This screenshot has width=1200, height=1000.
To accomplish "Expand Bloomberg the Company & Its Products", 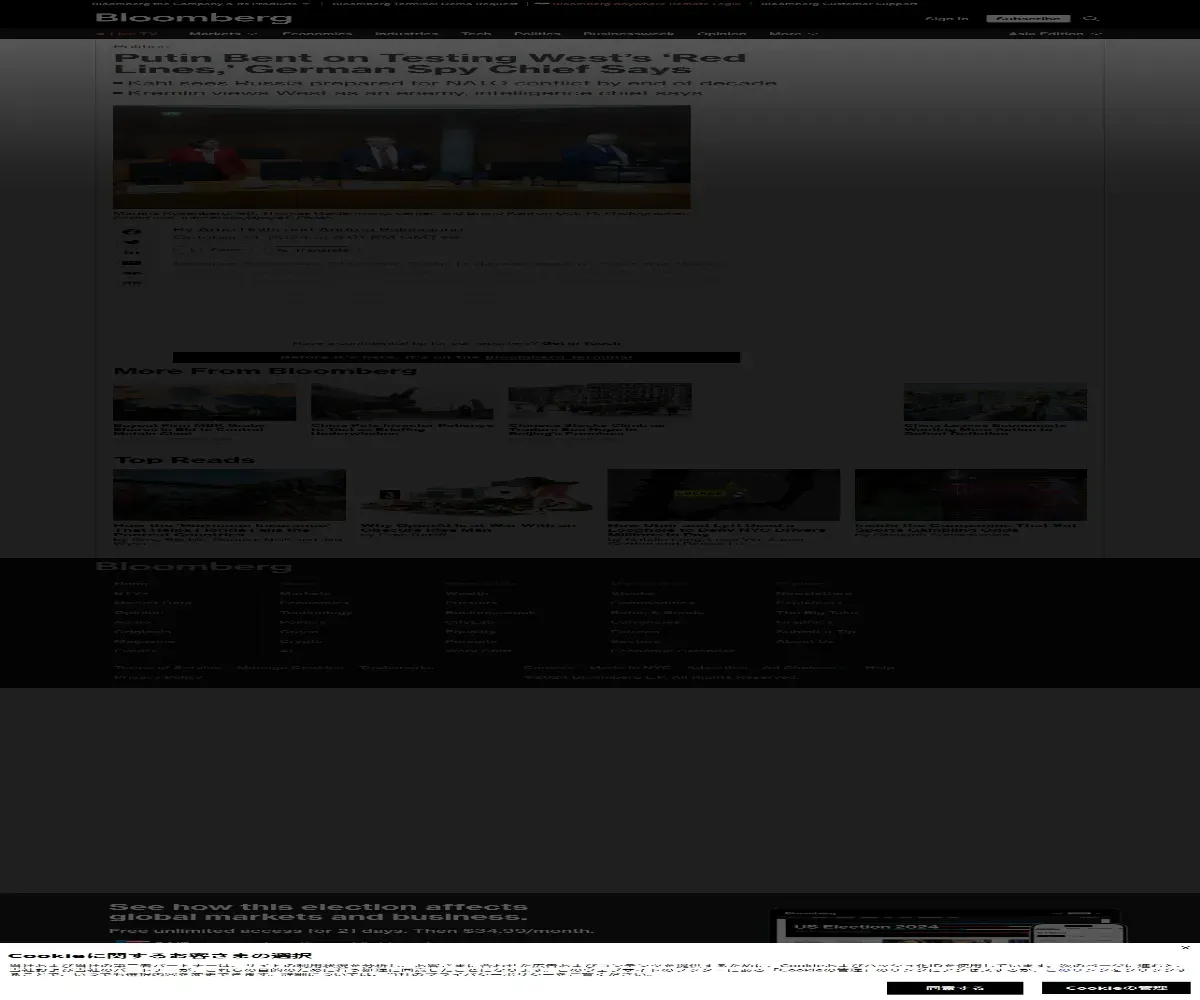I will pyautogui.click(x=203, y=3).
